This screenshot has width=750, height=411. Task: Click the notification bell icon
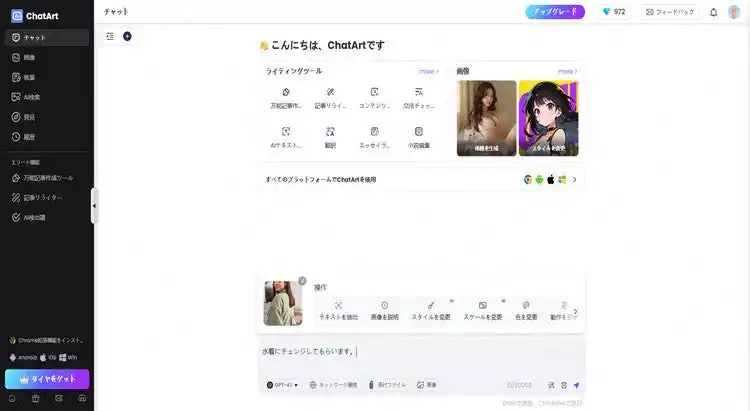(x=713, y=12)
